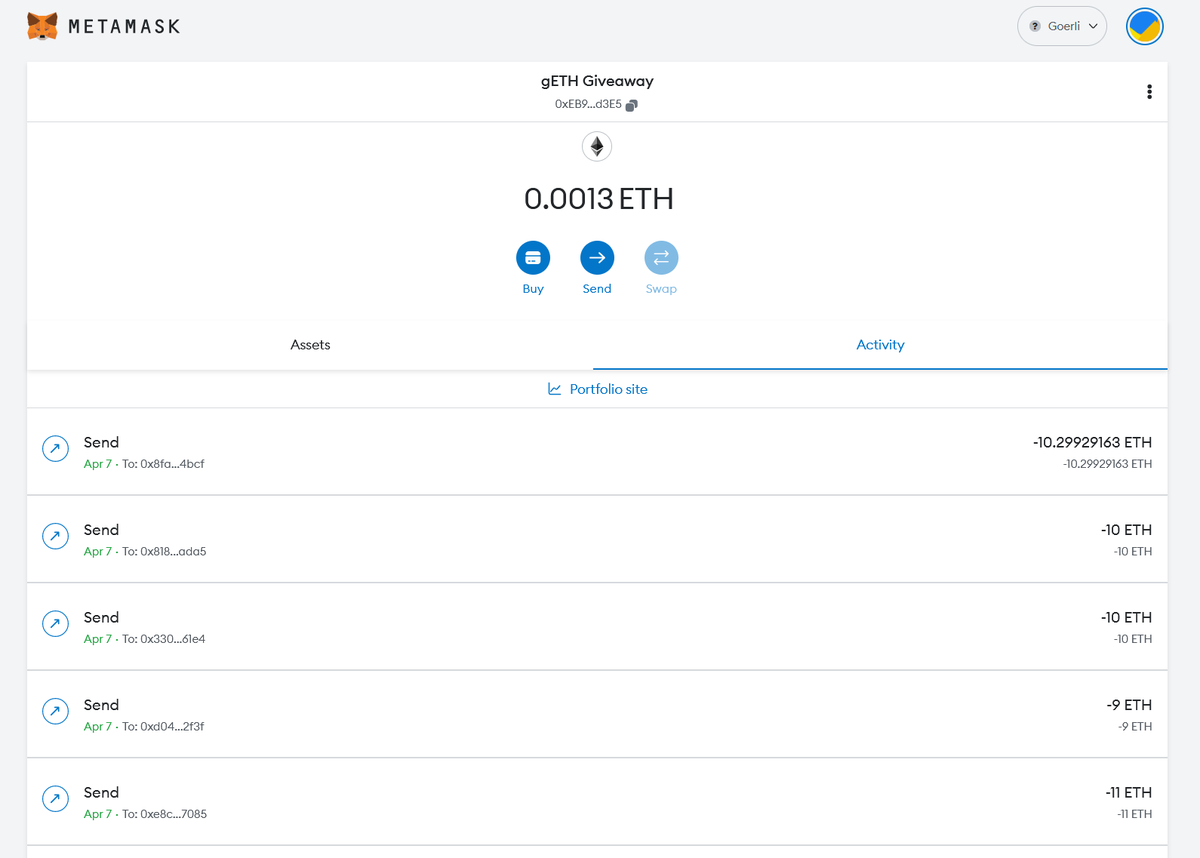The width and height of the screenshot is (1200, 858).
Task: Open the account options three-dot menu
Action: click(1149, 92)
